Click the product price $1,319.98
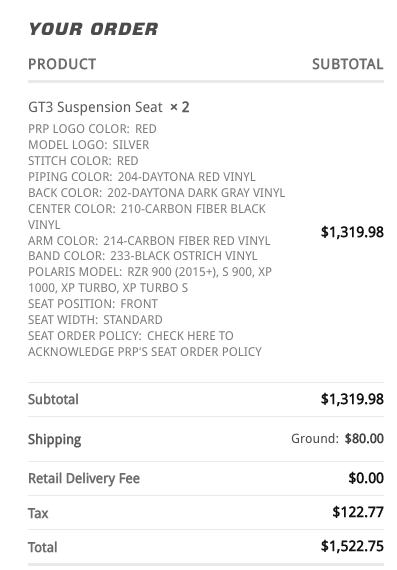 [352, 232]
